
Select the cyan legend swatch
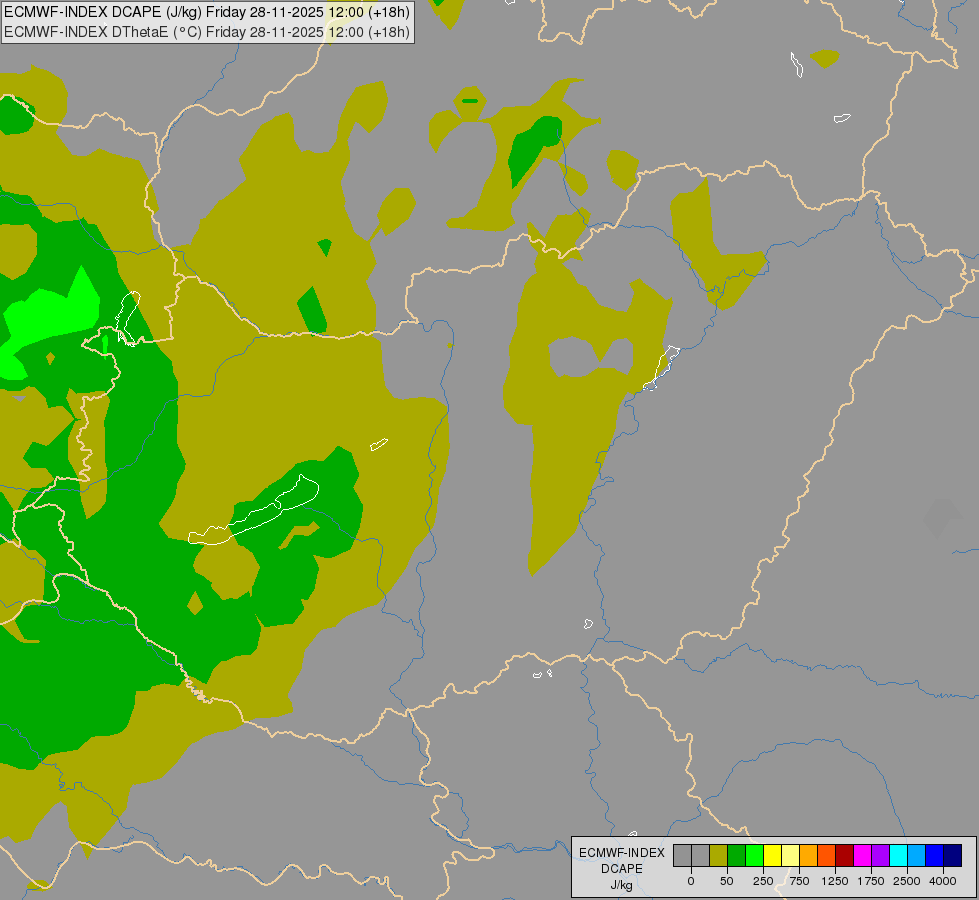[898, 855]
